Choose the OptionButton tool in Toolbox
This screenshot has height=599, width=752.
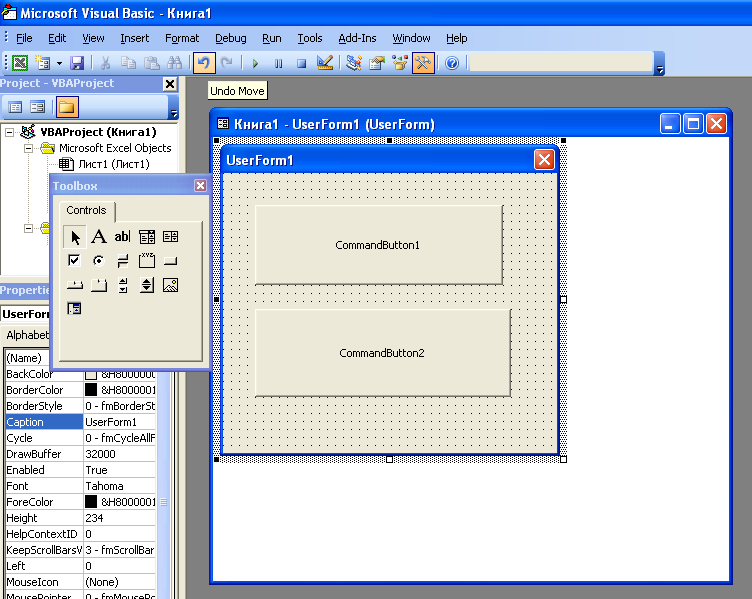(x=98, y=260)
